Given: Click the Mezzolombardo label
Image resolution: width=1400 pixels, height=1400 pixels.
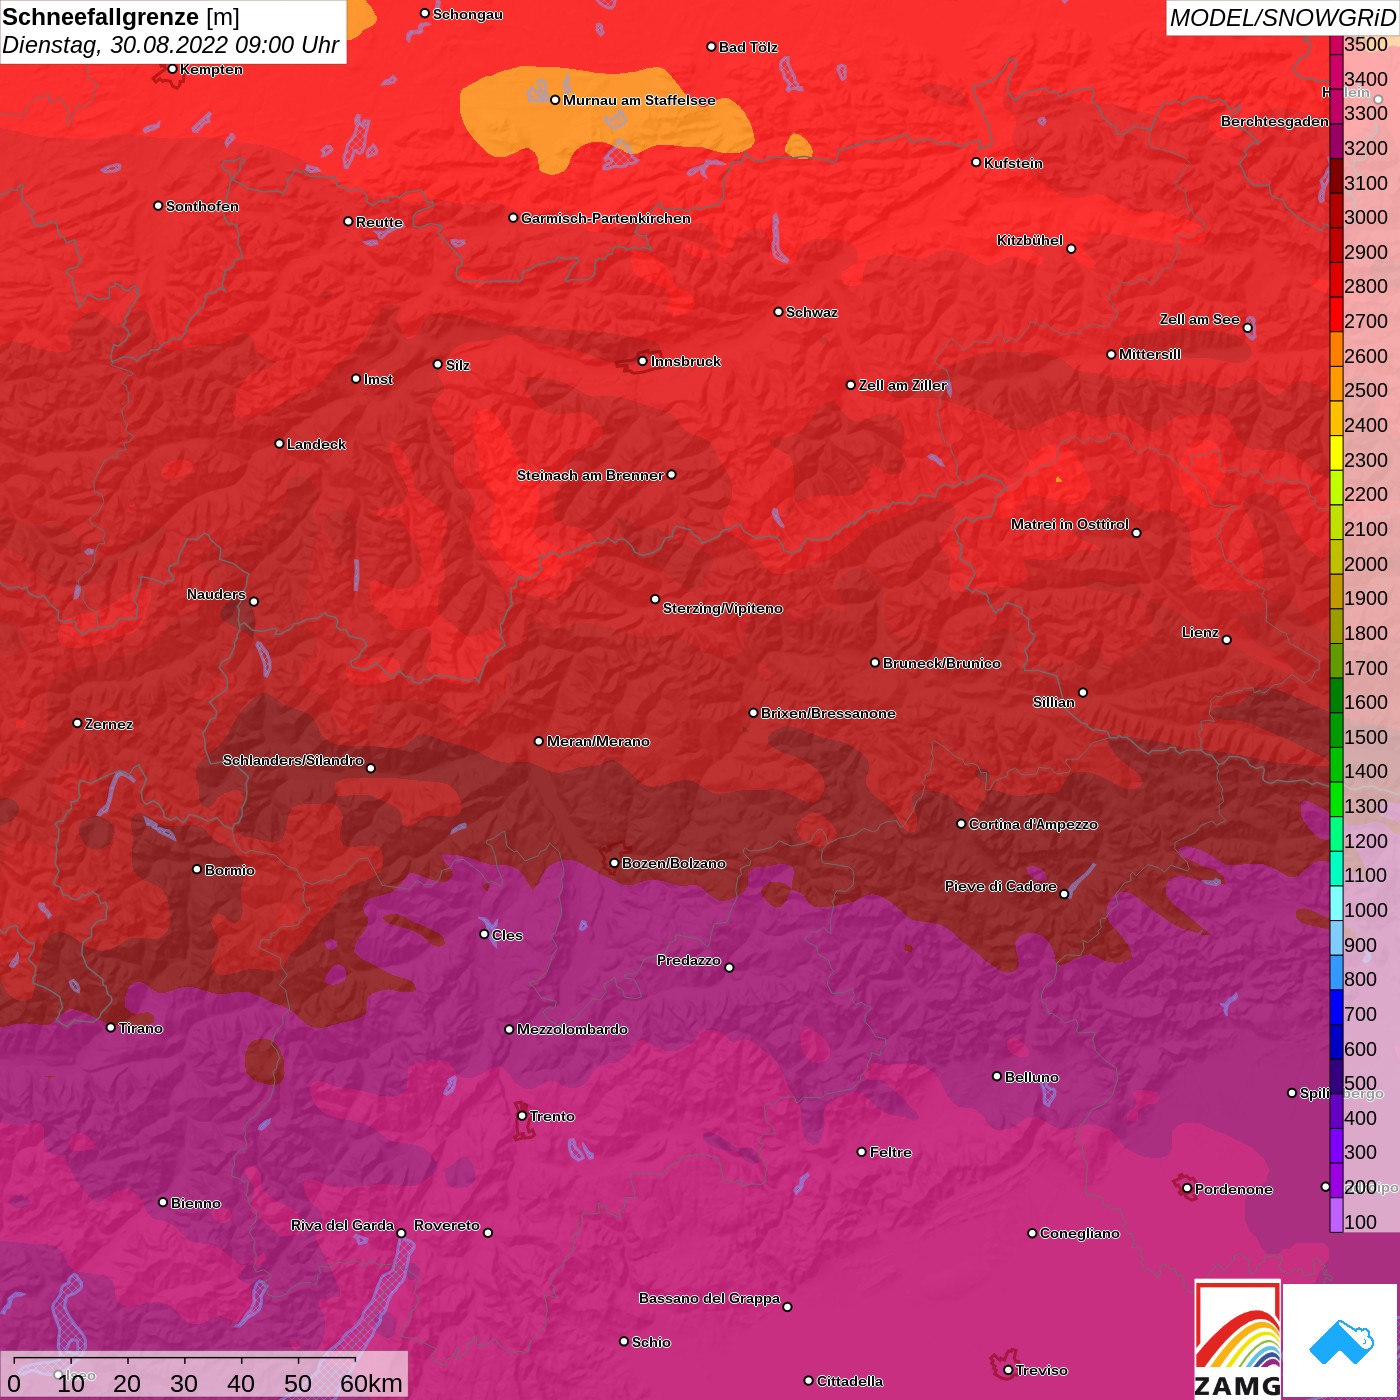Looking at the screenshot, I should coord(572,1029).
